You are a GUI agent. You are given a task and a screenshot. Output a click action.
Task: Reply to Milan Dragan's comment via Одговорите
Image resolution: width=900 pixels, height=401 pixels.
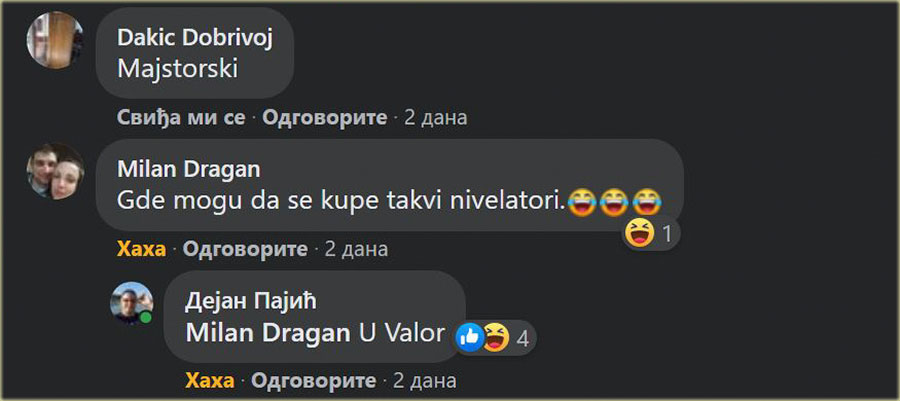tap(245, 249)
